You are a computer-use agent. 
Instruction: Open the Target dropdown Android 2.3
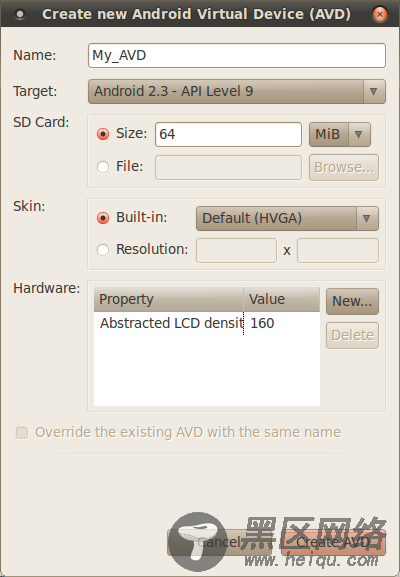click(x=237, y=91)
